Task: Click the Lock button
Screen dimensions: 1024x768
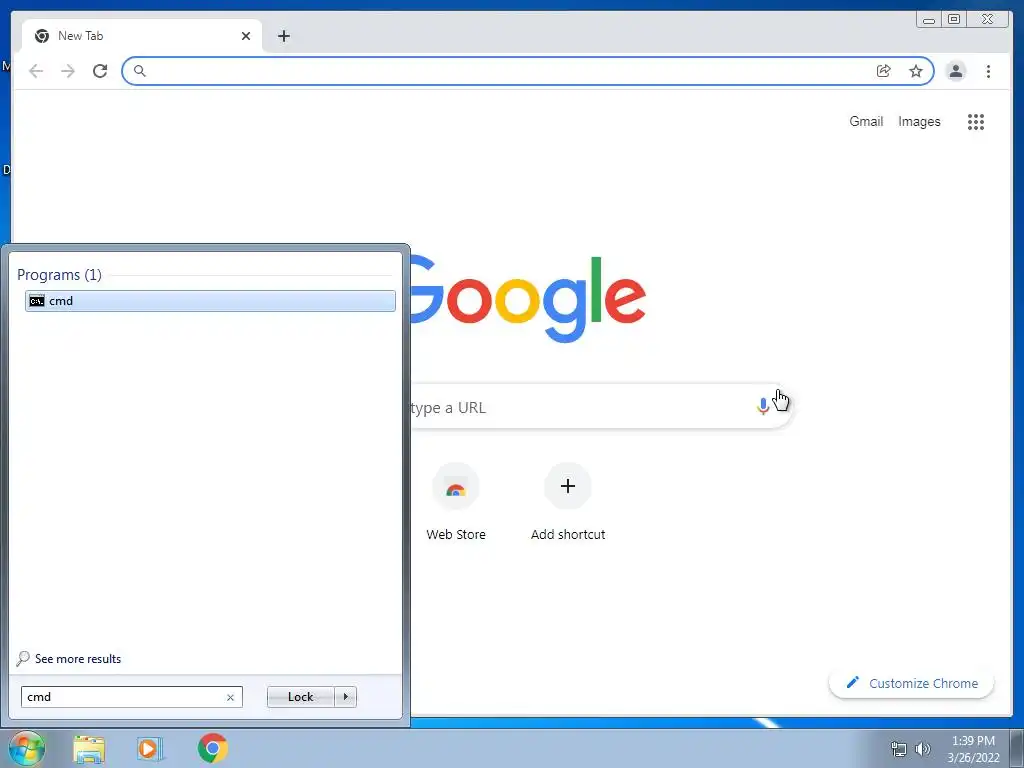Action: click(300, 697)
